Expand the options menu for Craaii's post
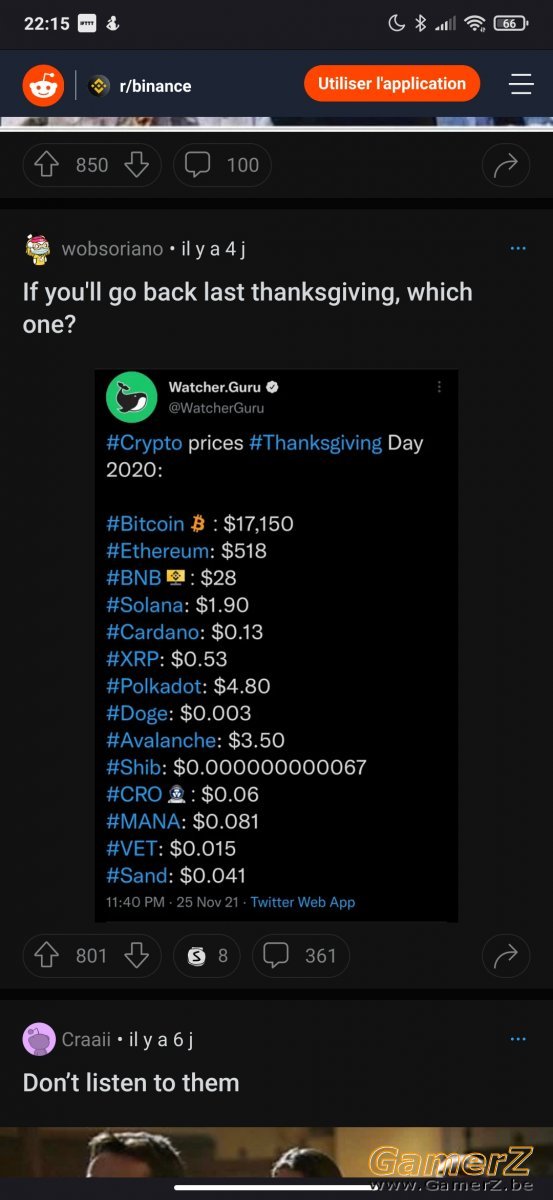 coord(518,1039)
